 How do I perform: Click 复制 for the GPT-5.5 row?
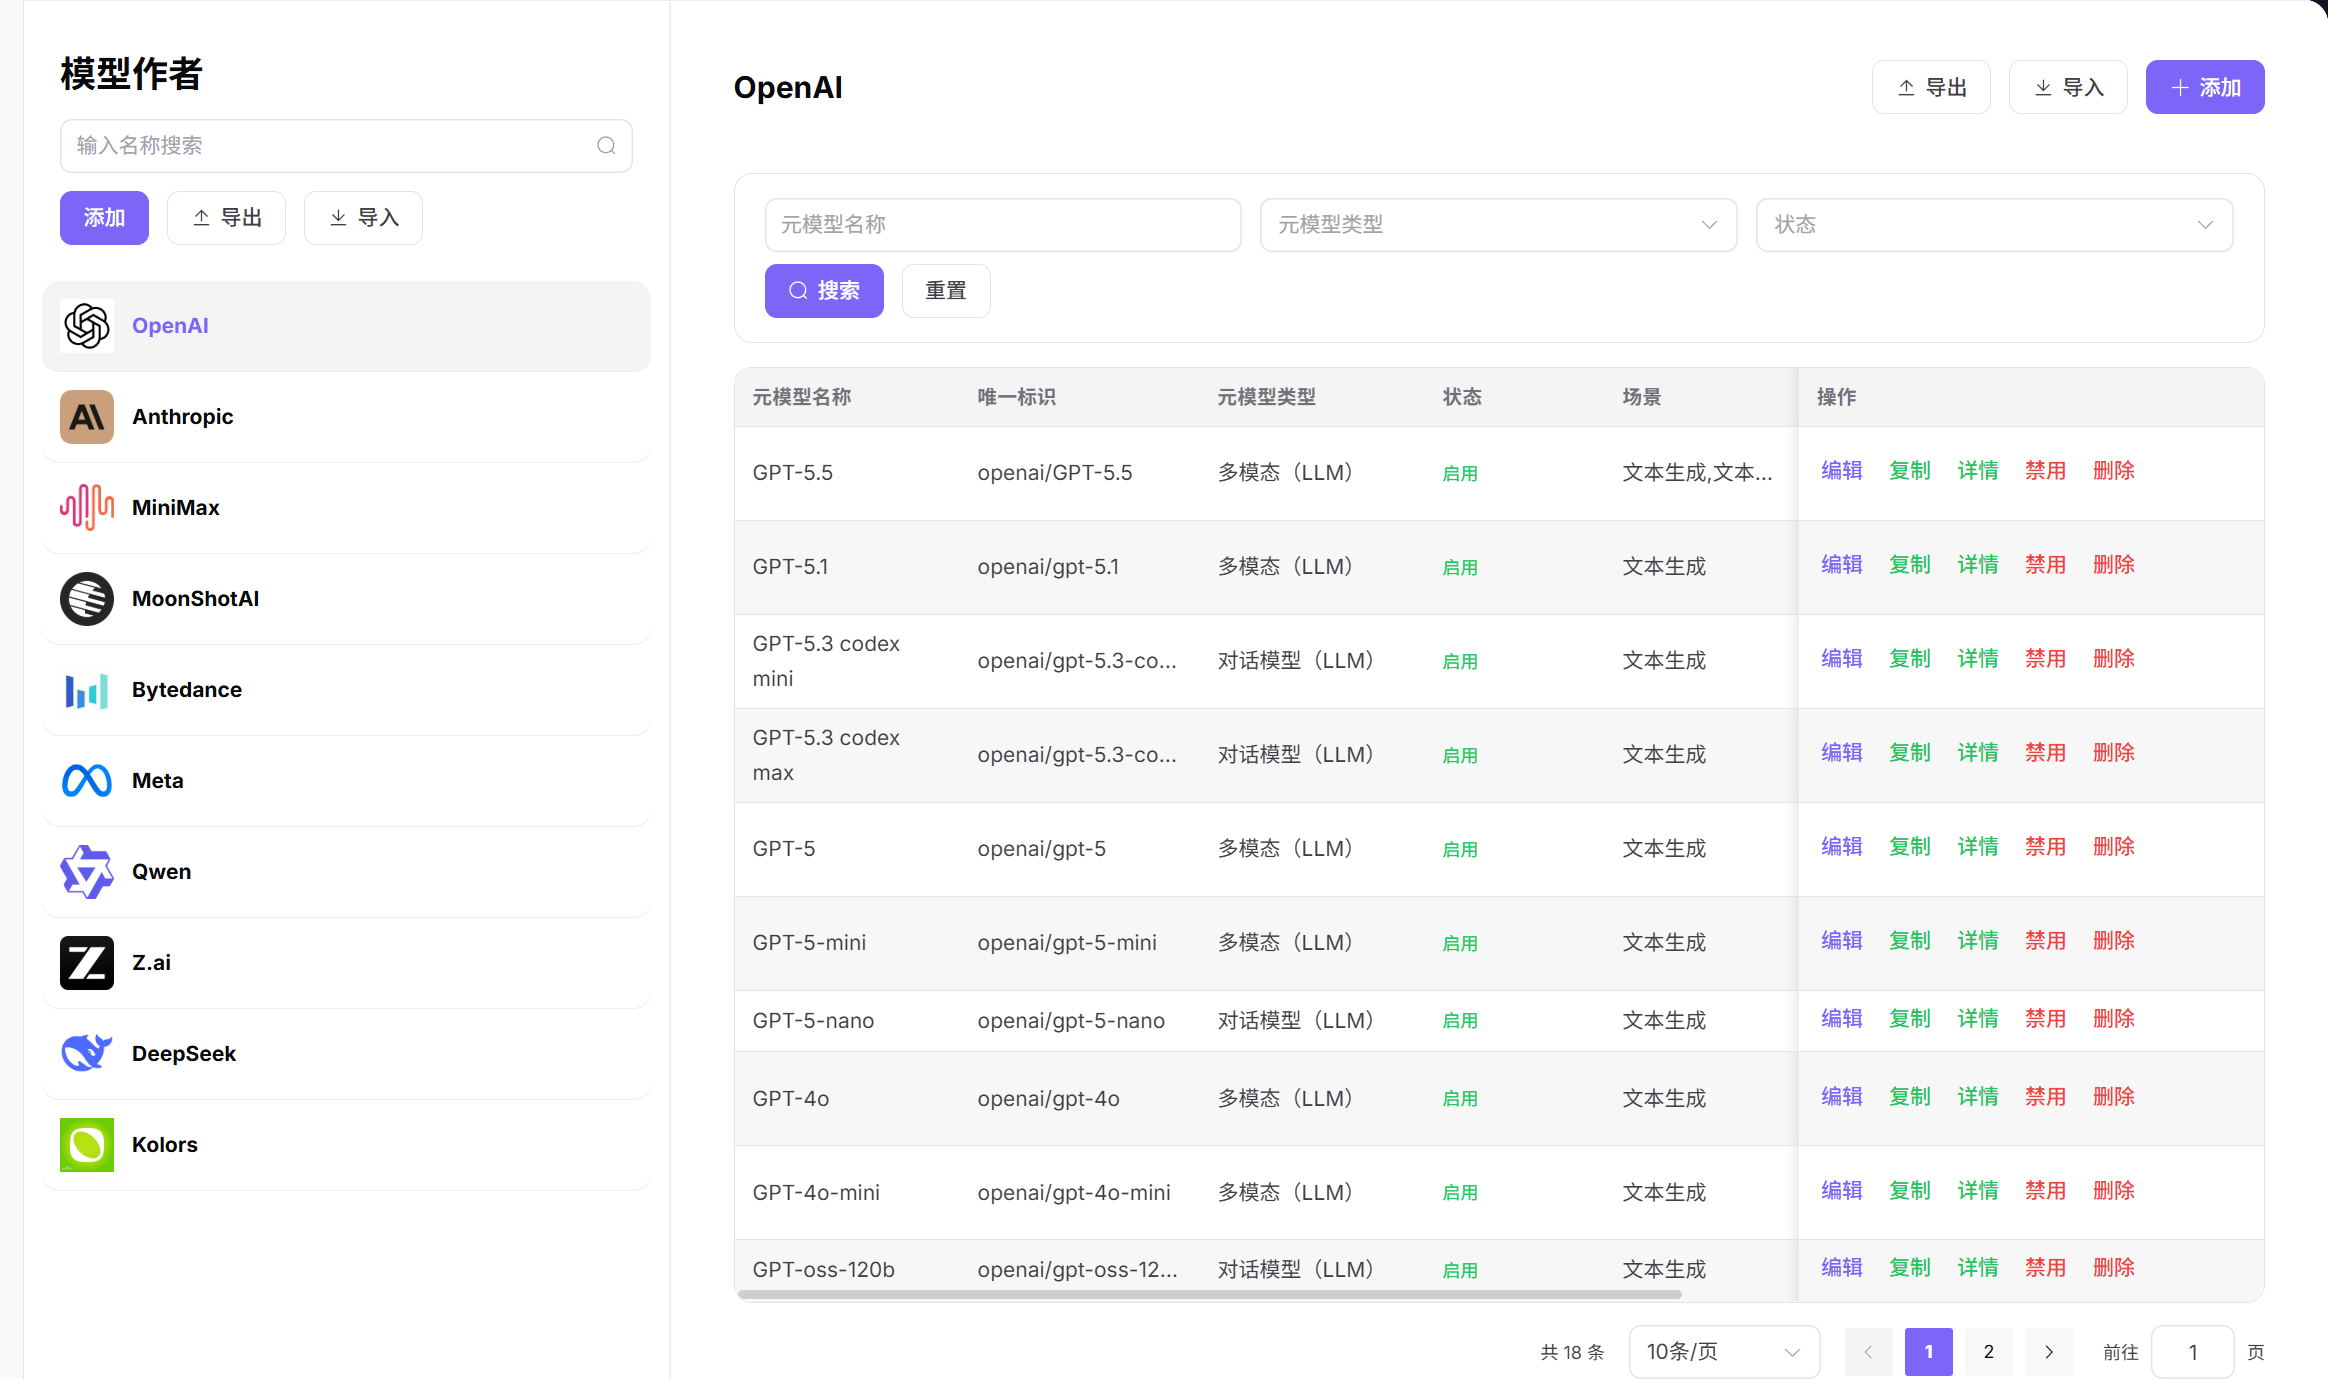[x=1910, y=471]
